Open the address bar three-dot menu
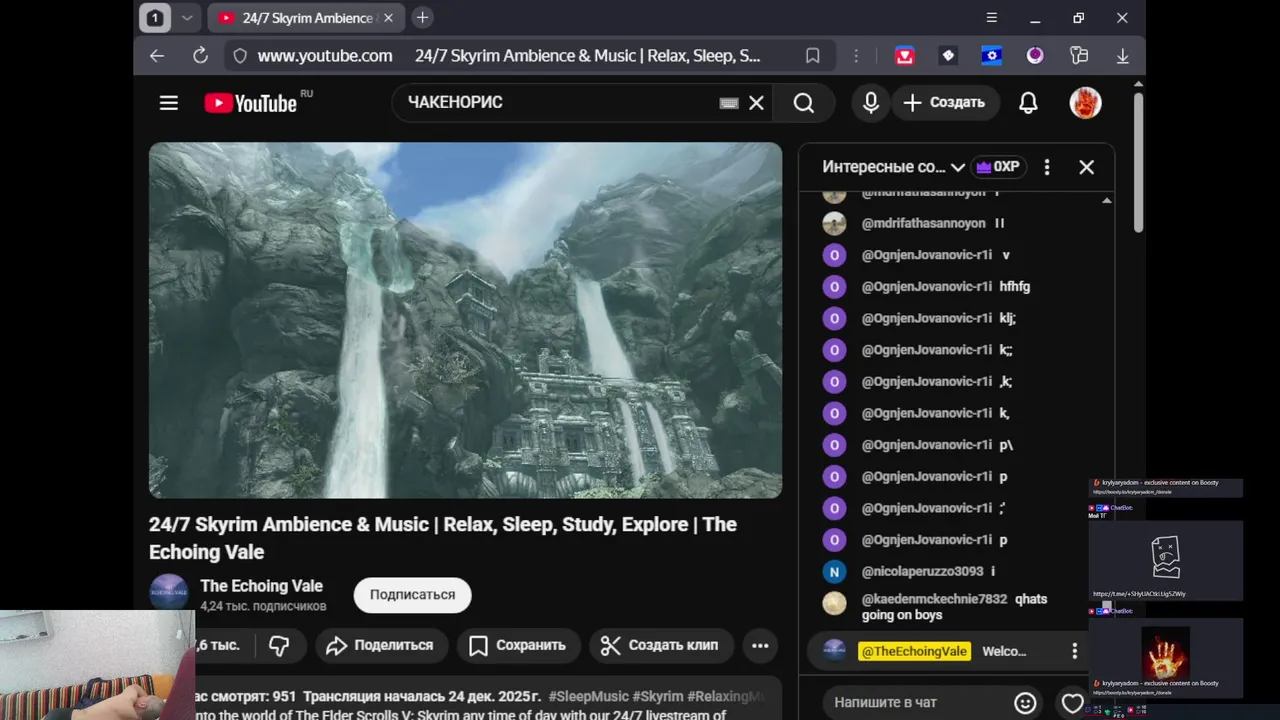 [x=856, y=56]
